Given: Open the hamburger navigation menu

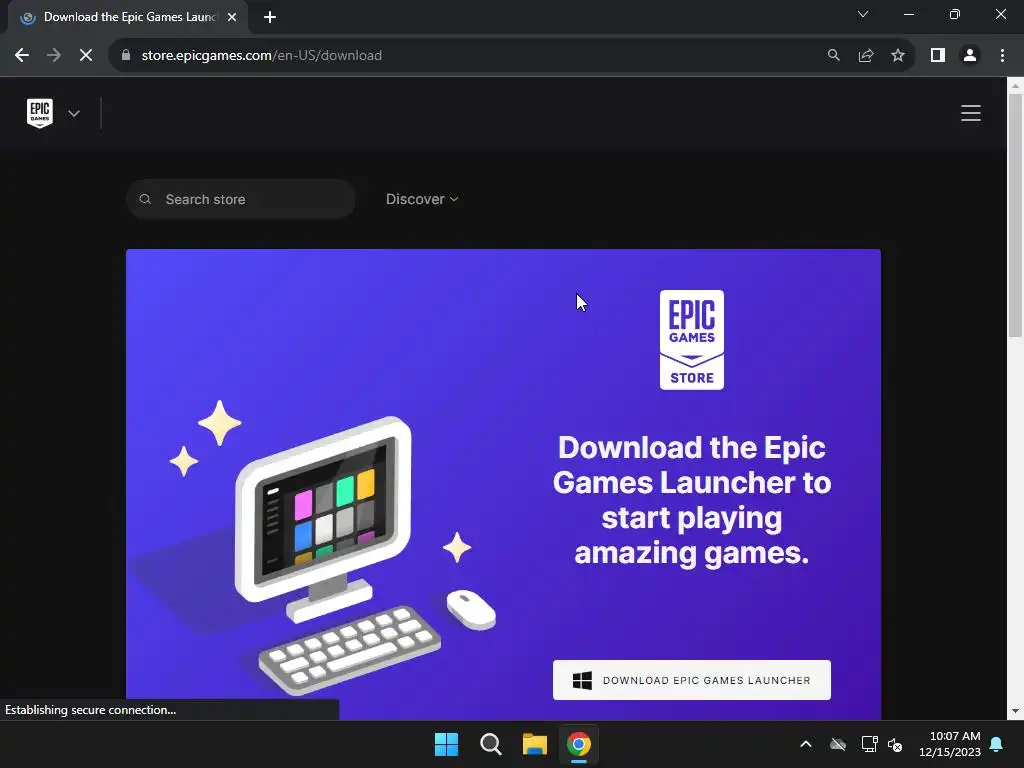Looking at the screenshot, I should point(971,113).
